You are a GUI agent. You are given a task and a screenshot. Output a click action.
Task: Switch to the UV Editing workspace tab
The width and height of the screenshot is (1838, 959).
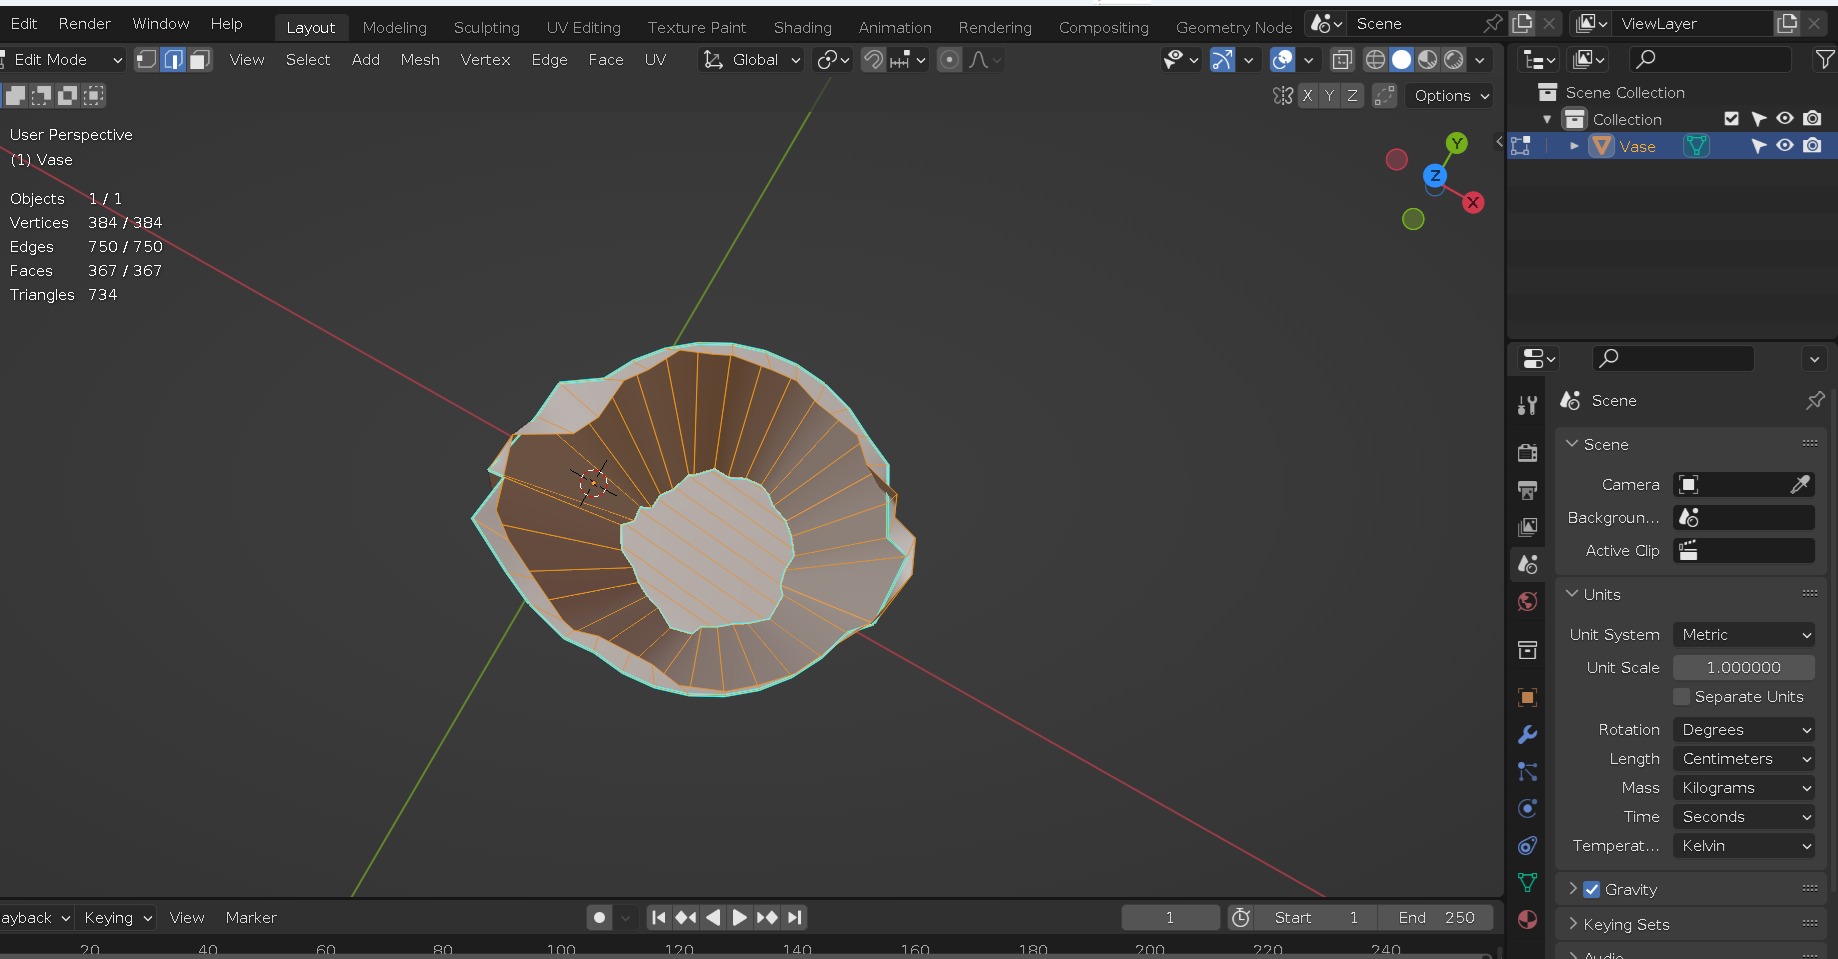click(x=583, y=27)
